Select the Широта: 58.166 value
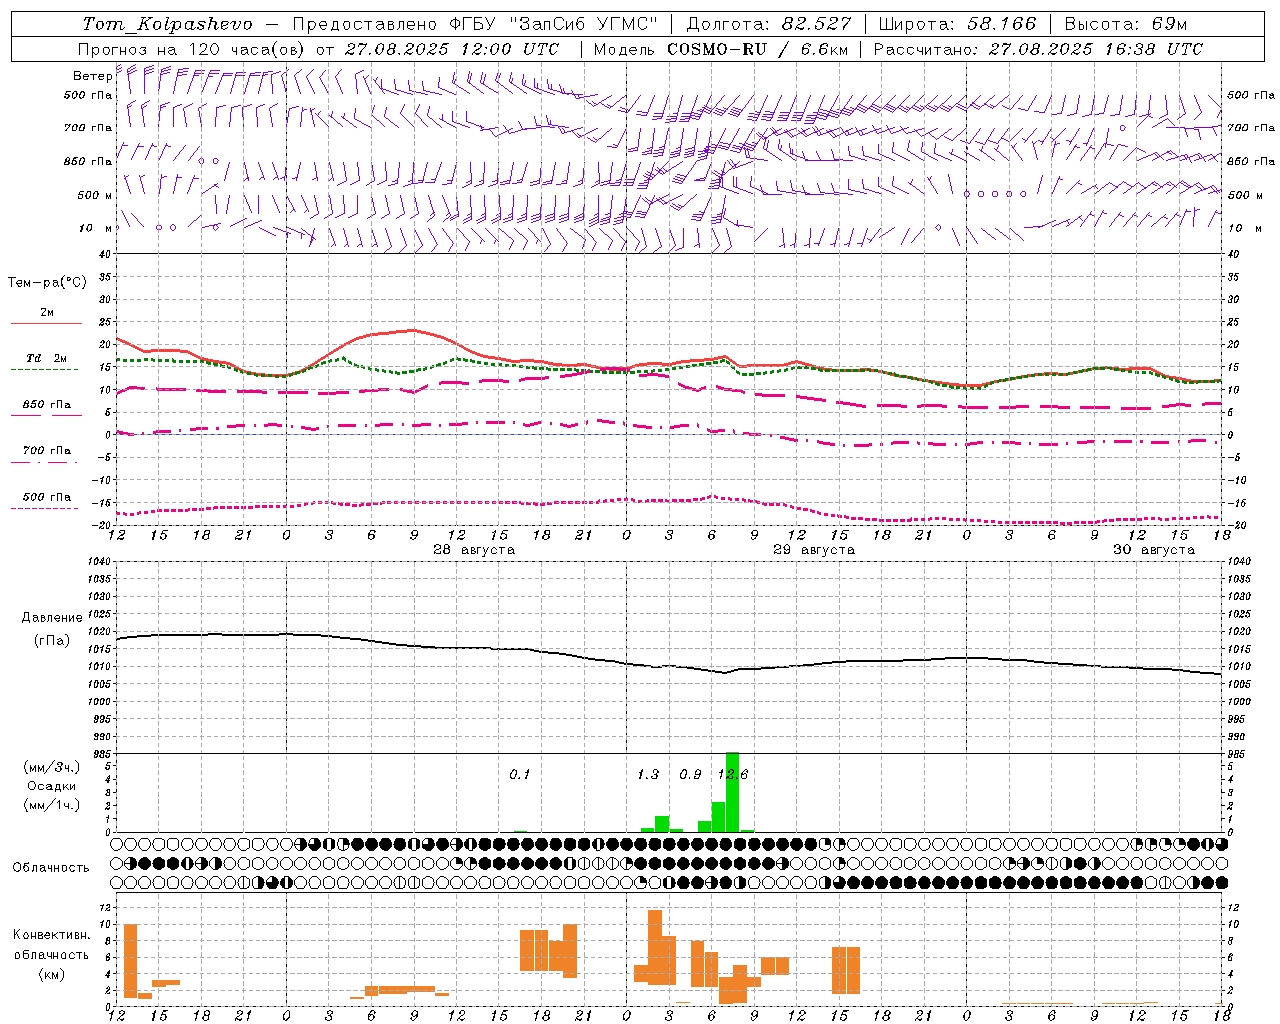 (957, 24)
